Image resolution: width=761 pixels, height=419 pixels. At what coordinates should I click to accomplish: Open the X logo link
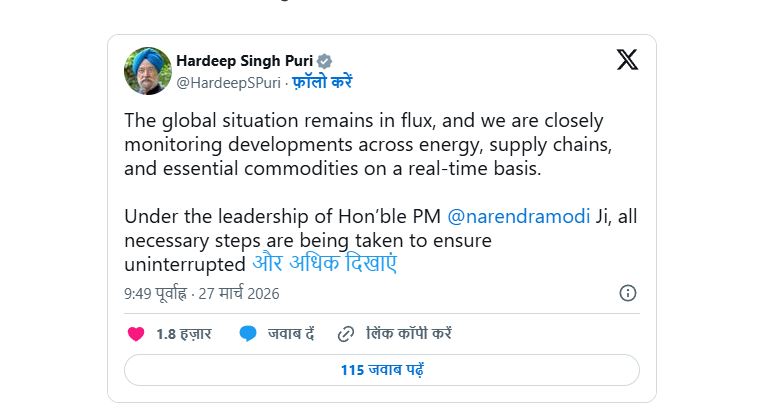point(627,60)
